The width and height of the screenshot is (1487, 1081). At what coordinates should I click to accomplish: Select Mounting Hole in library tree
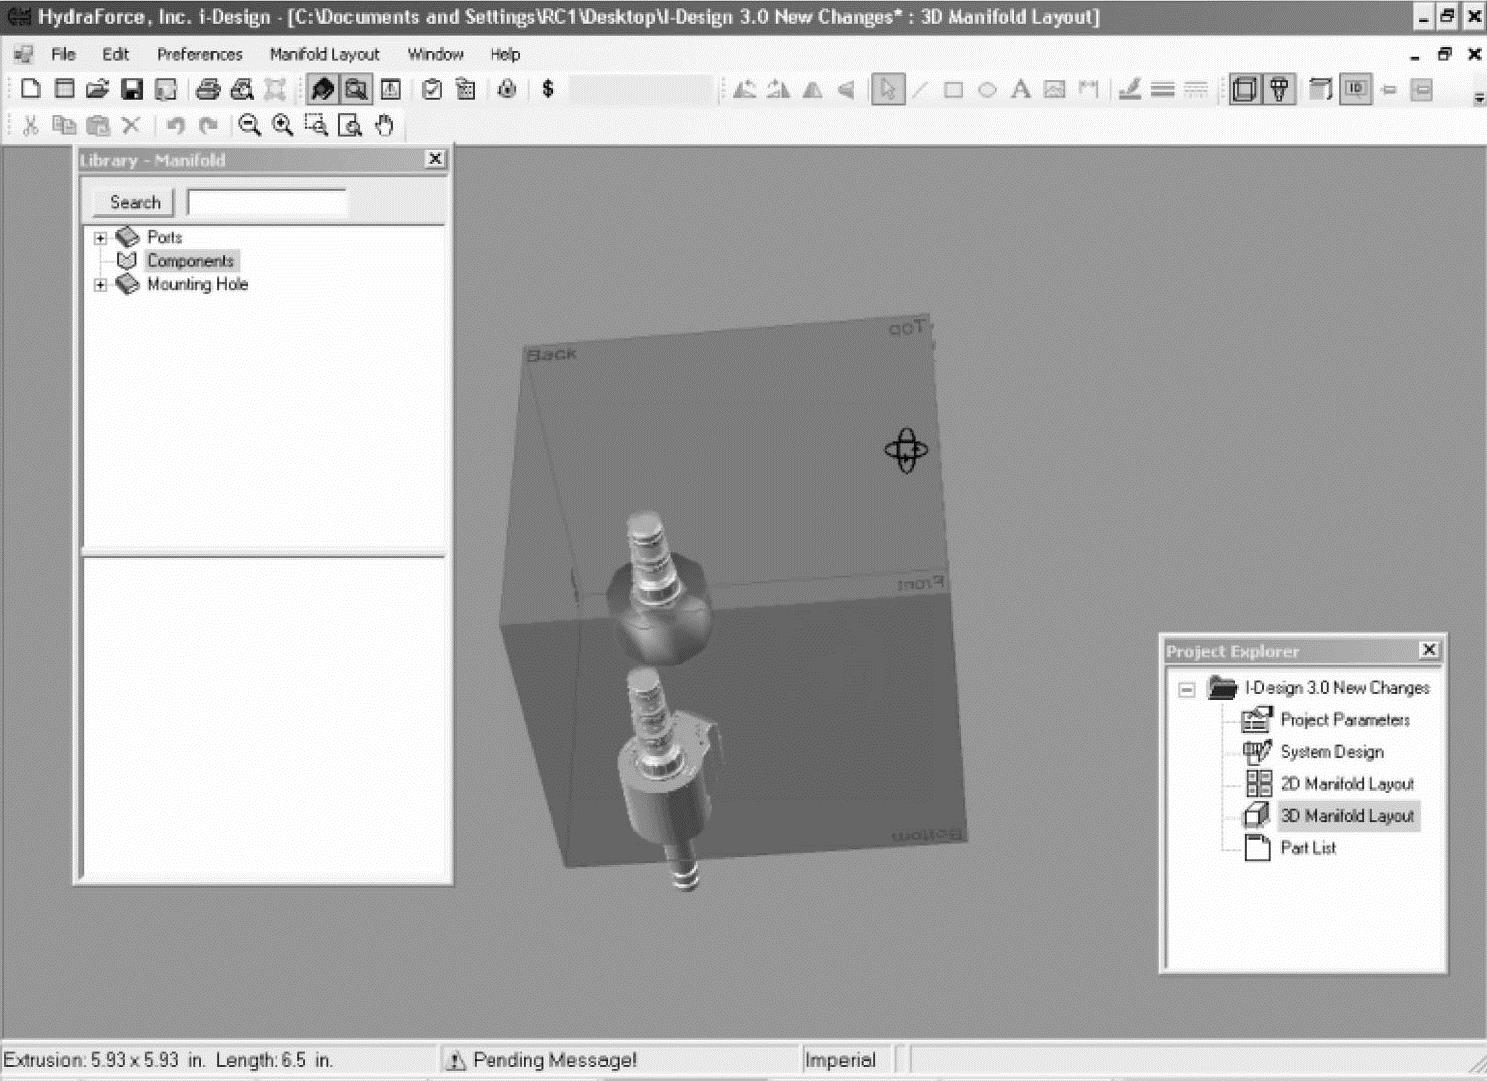197,284
